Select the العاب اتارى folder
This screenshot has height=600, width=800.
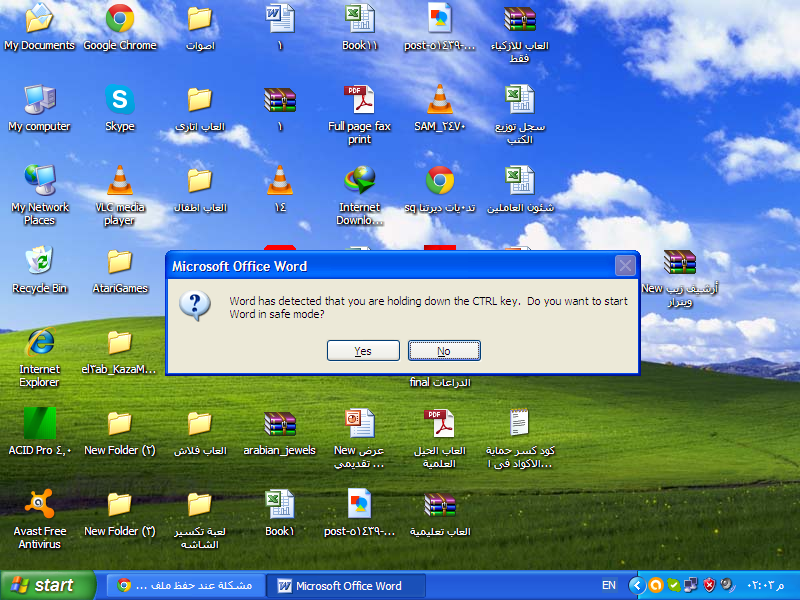coord(200,108)
